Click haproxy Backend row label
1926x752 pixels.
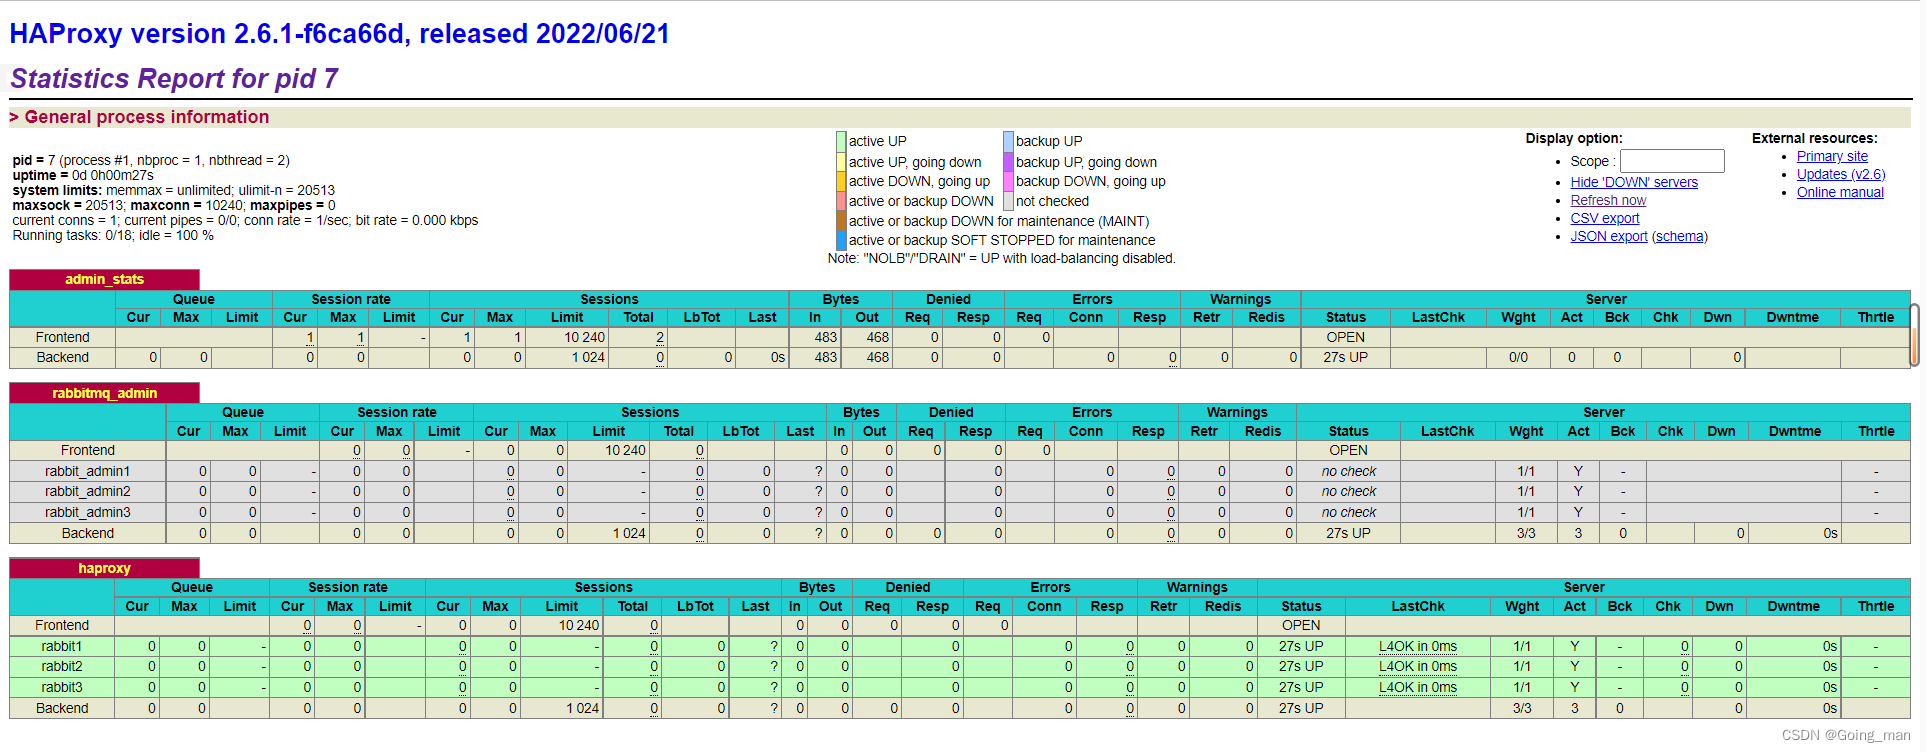(62, 708)
